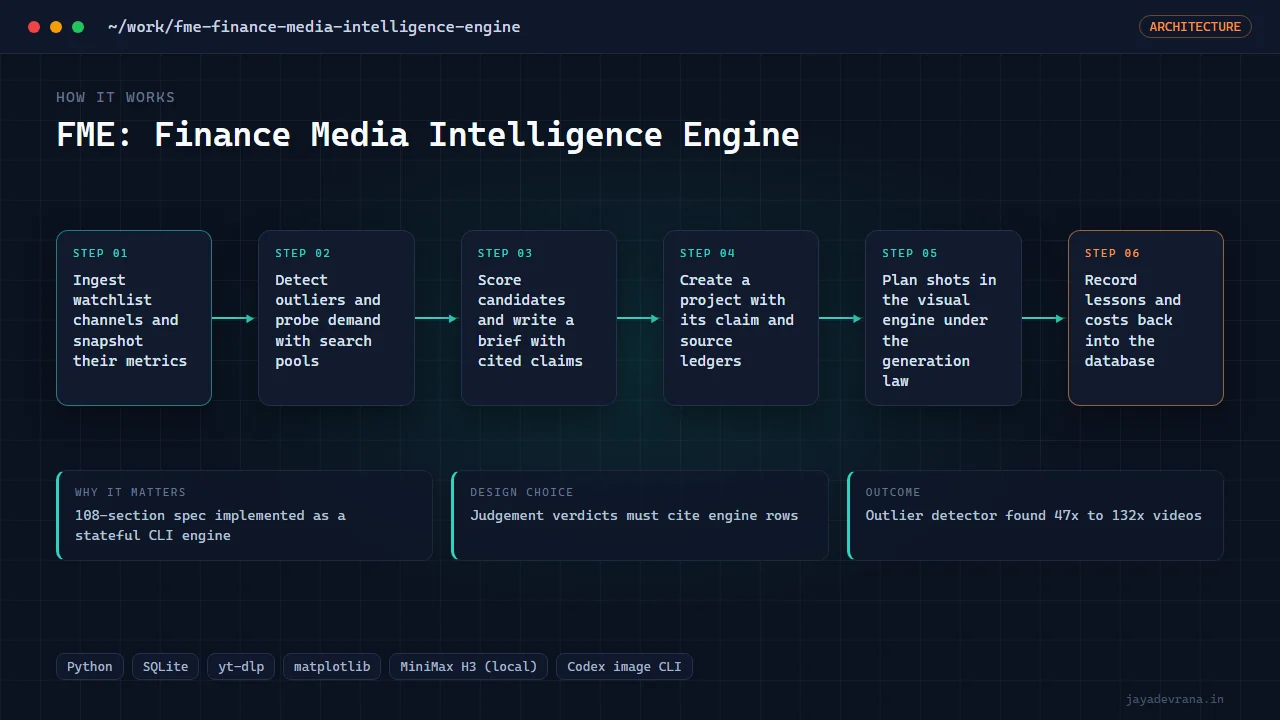Click the FME: Finance Media Intelligence Engine heading

tap(428, 134)
